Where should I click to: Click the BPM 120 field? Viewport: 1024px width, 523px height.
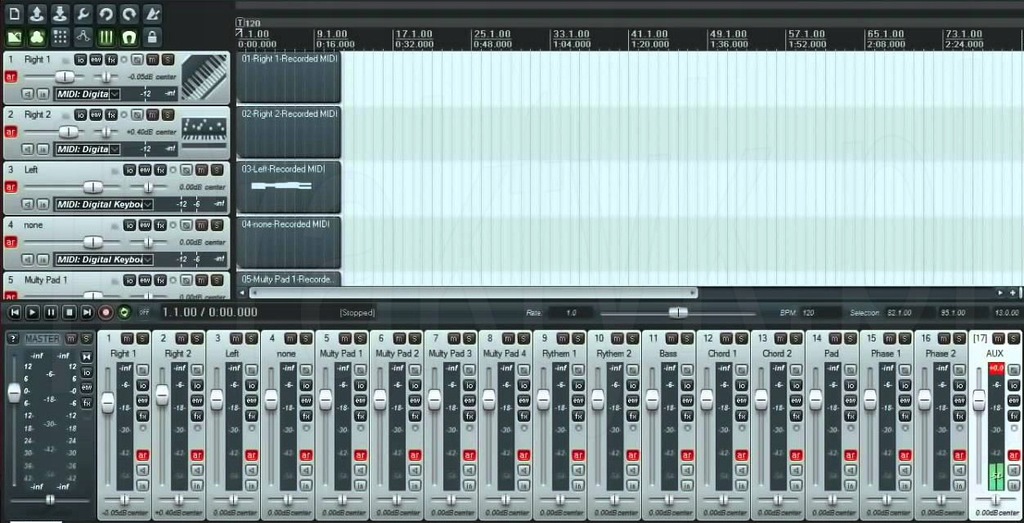(x=820, y=313)
